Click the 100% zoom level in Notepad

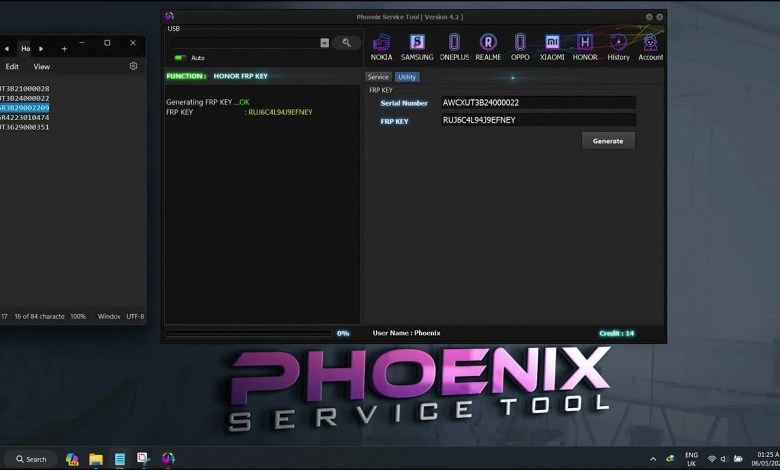(x=78, y=316)
